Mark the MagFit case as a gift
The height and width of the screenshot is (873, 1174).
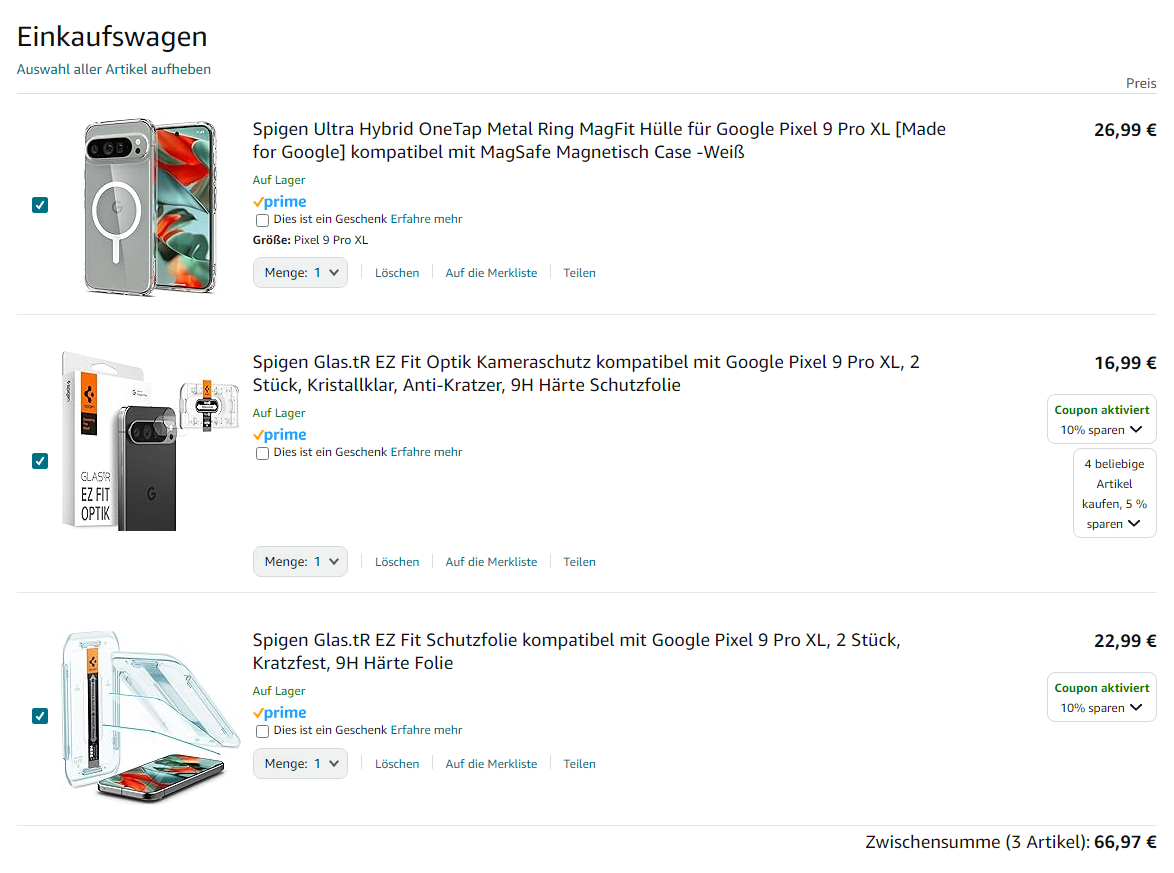262,220
